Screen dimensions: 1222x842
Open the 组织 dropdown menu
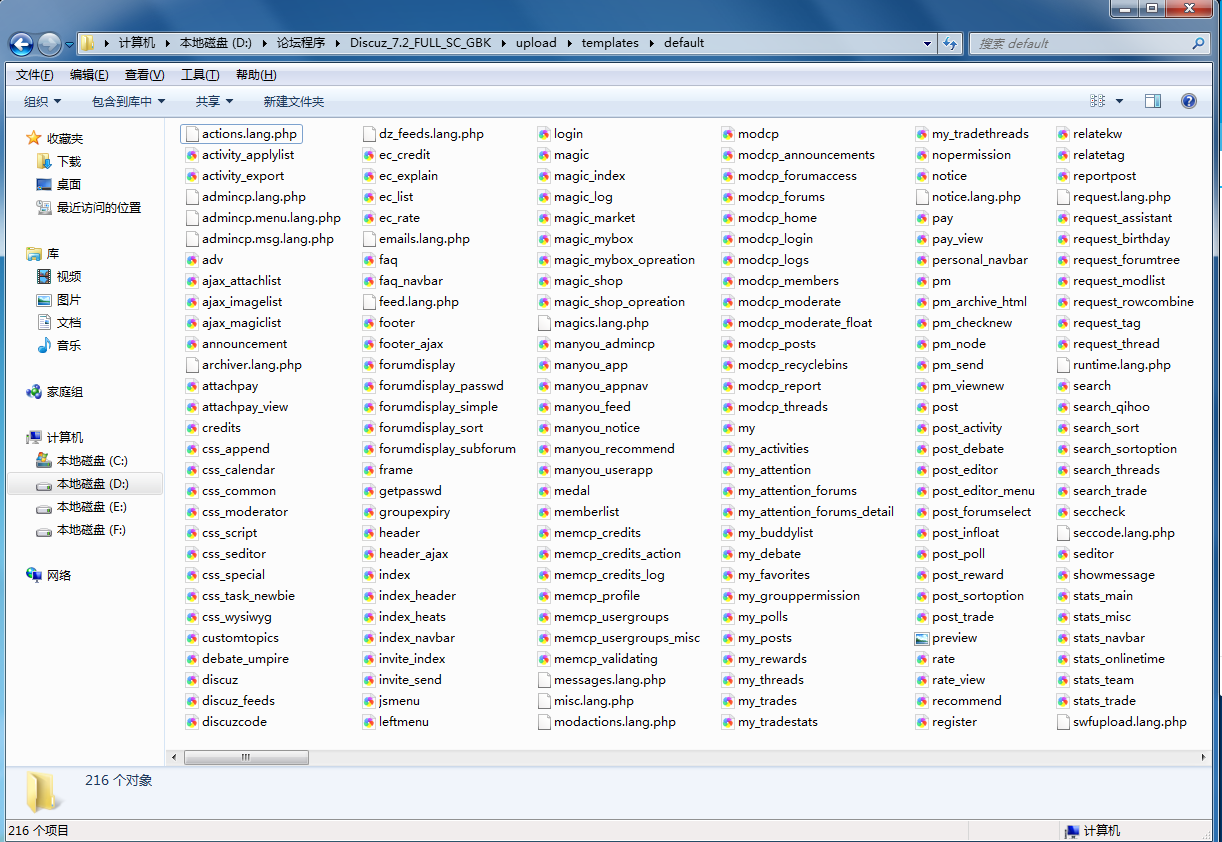click(x=42, y=101)
